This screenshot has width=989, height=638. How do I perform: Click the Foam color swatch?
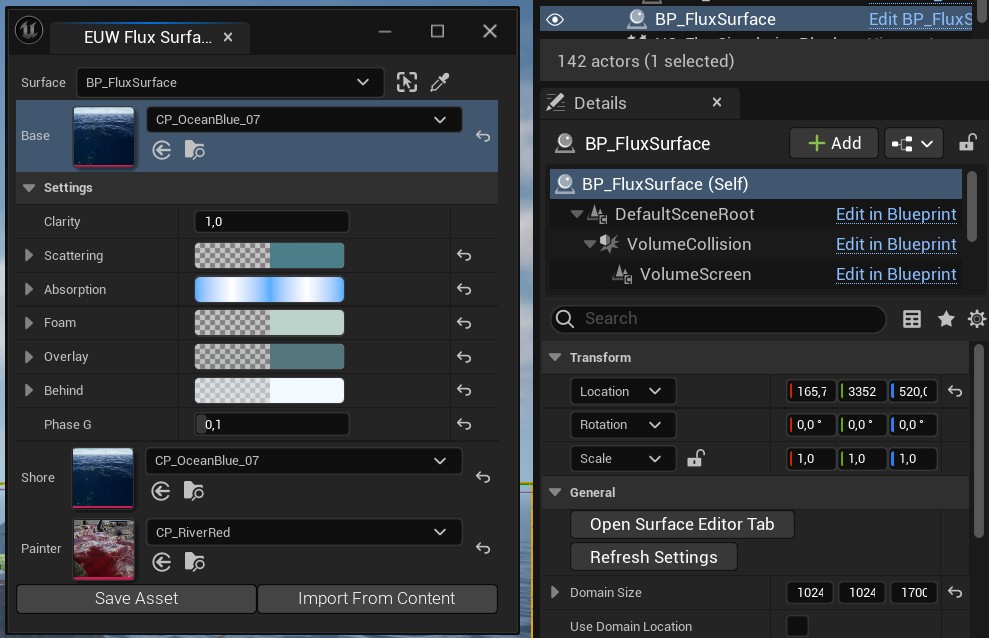coord(269,323)
